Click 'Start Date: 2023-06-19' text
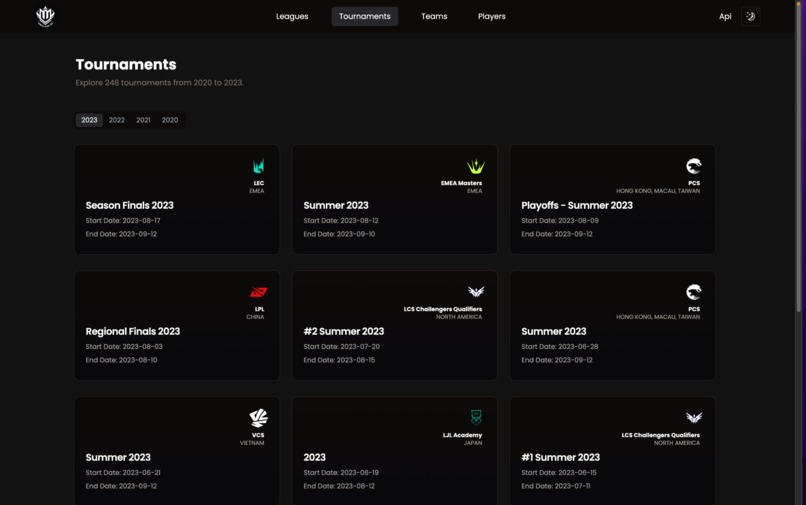Screen dimensions: 806x505 pos(341,473)
